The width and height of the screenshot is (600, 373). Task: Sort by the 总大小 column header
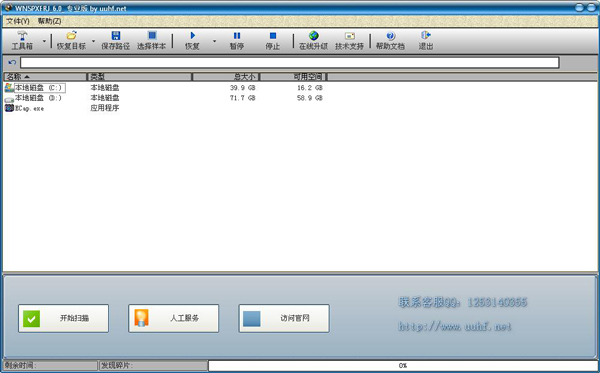(x=226, y=77)
